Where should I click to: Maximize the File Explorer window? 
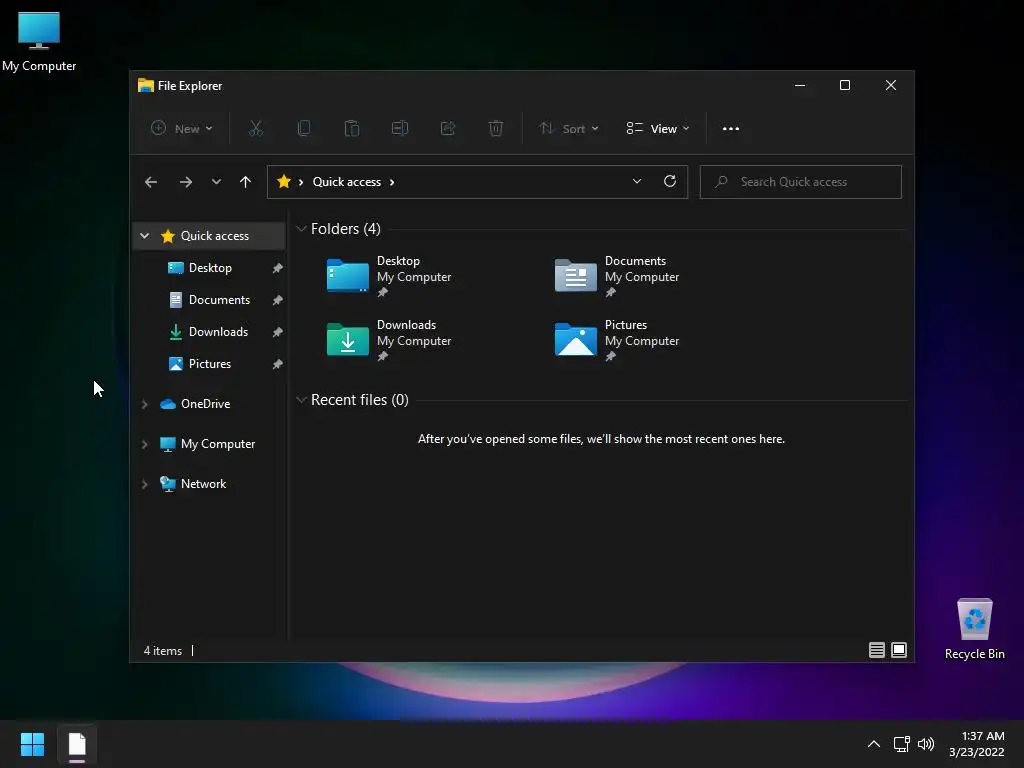(845, 85)
